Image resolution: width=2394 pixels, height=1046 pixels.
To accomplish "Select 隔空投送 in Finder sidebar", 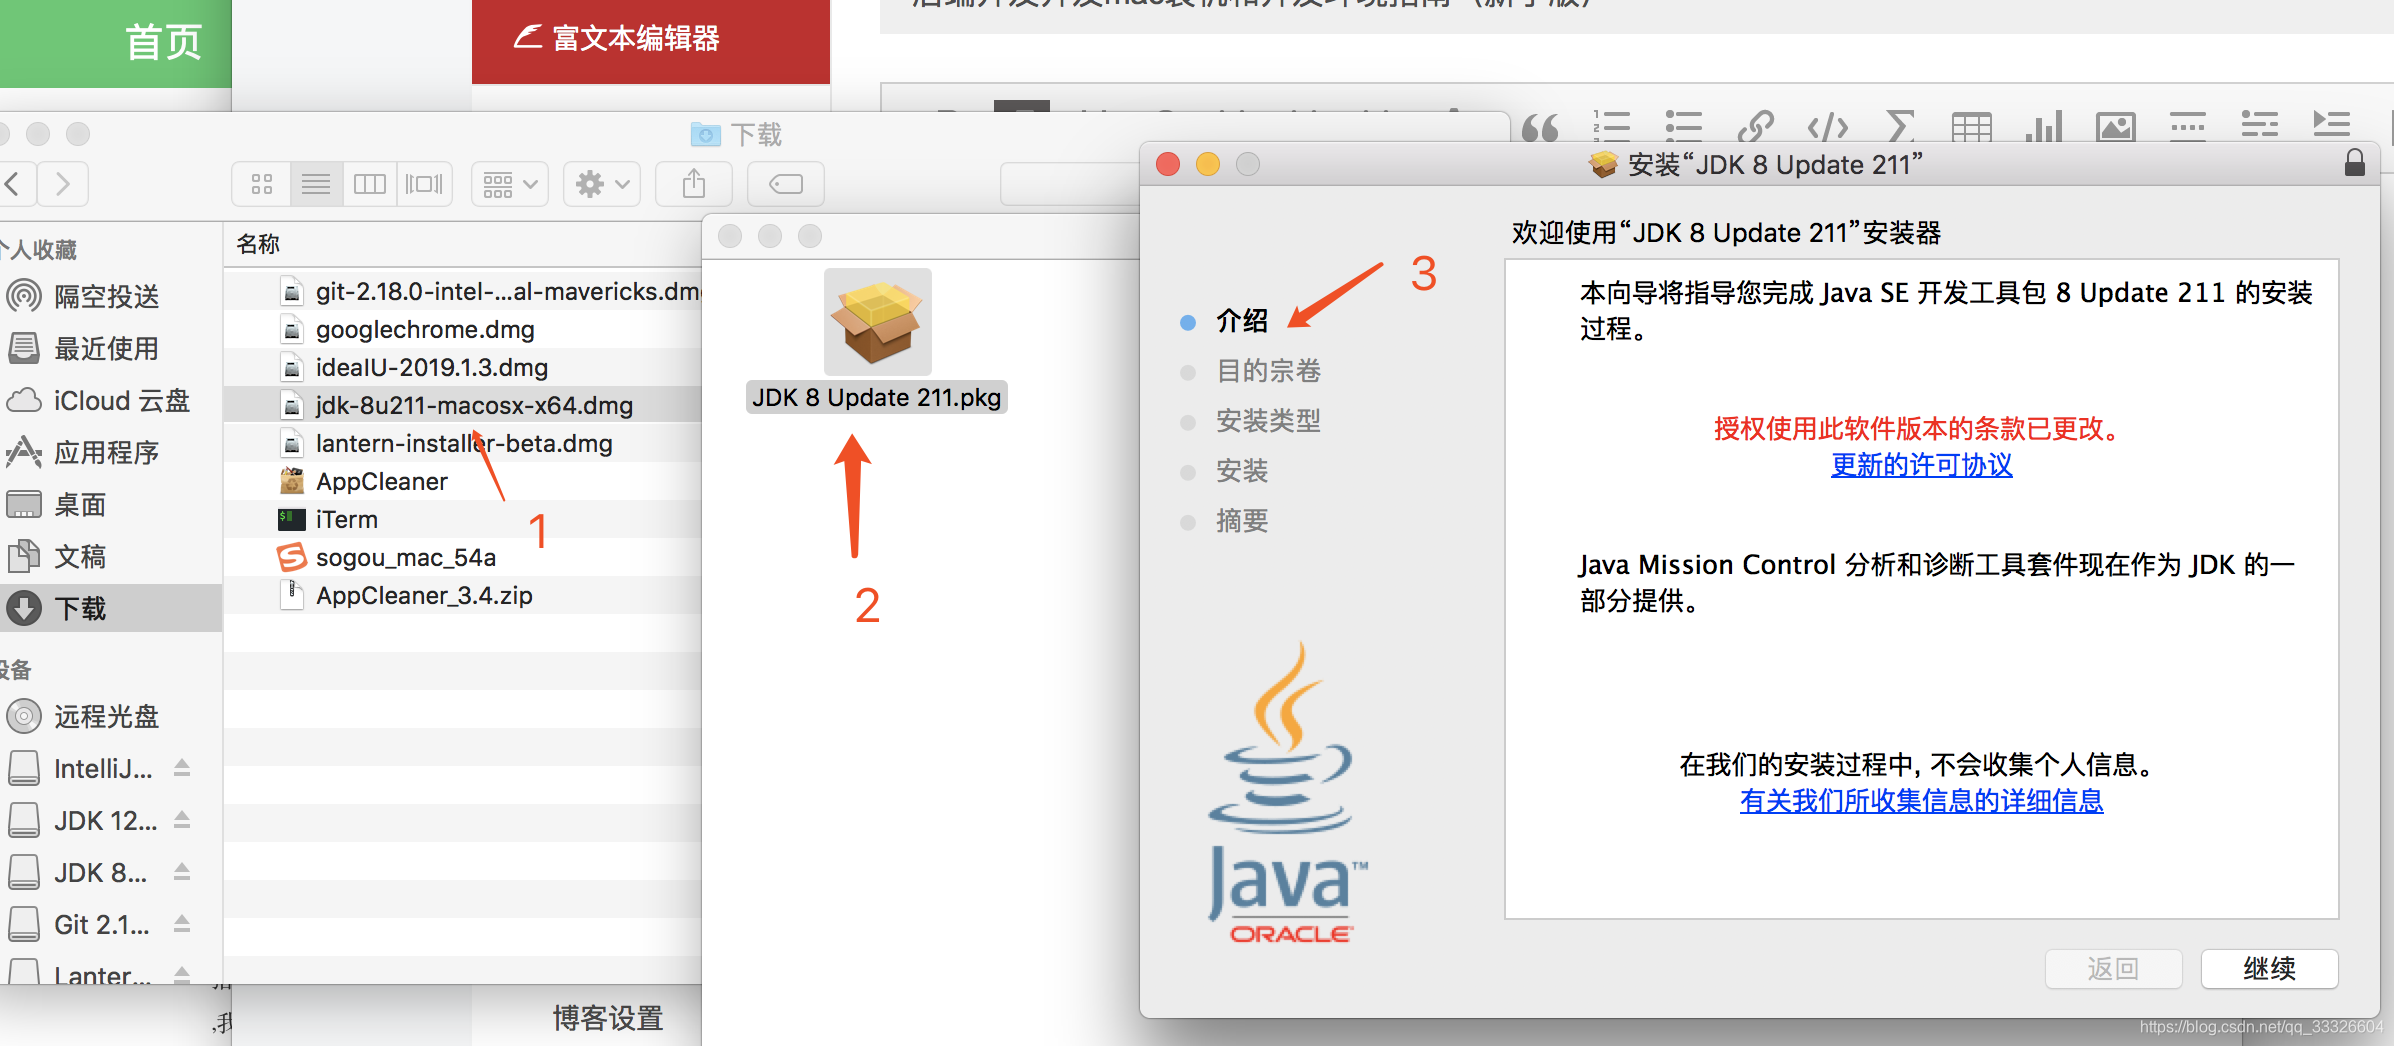I will tap(110, 296).
